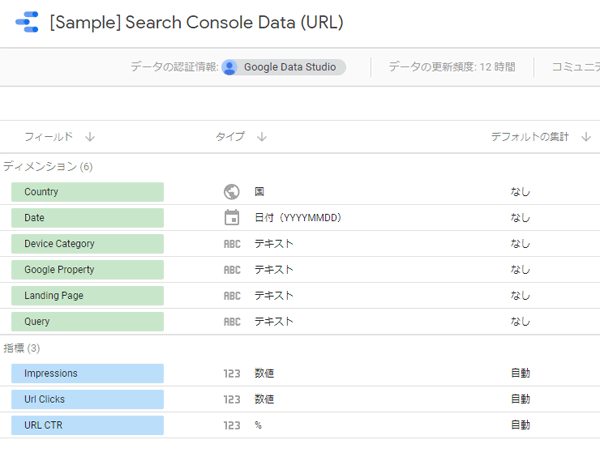Click the 123 type icon for URL CTR
Screen dimensions: 600x461
[232, 425]
